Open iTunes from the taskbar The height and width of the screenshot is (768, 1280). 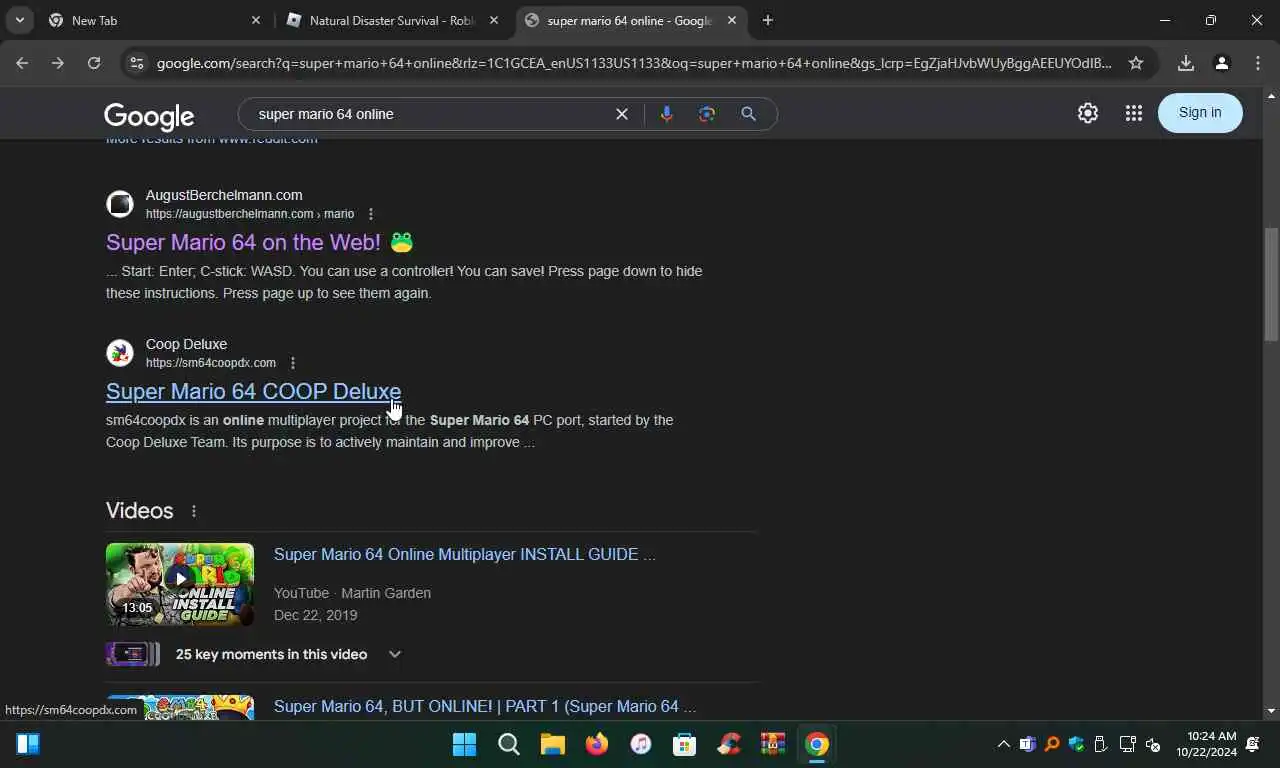(x=641, y=744)
